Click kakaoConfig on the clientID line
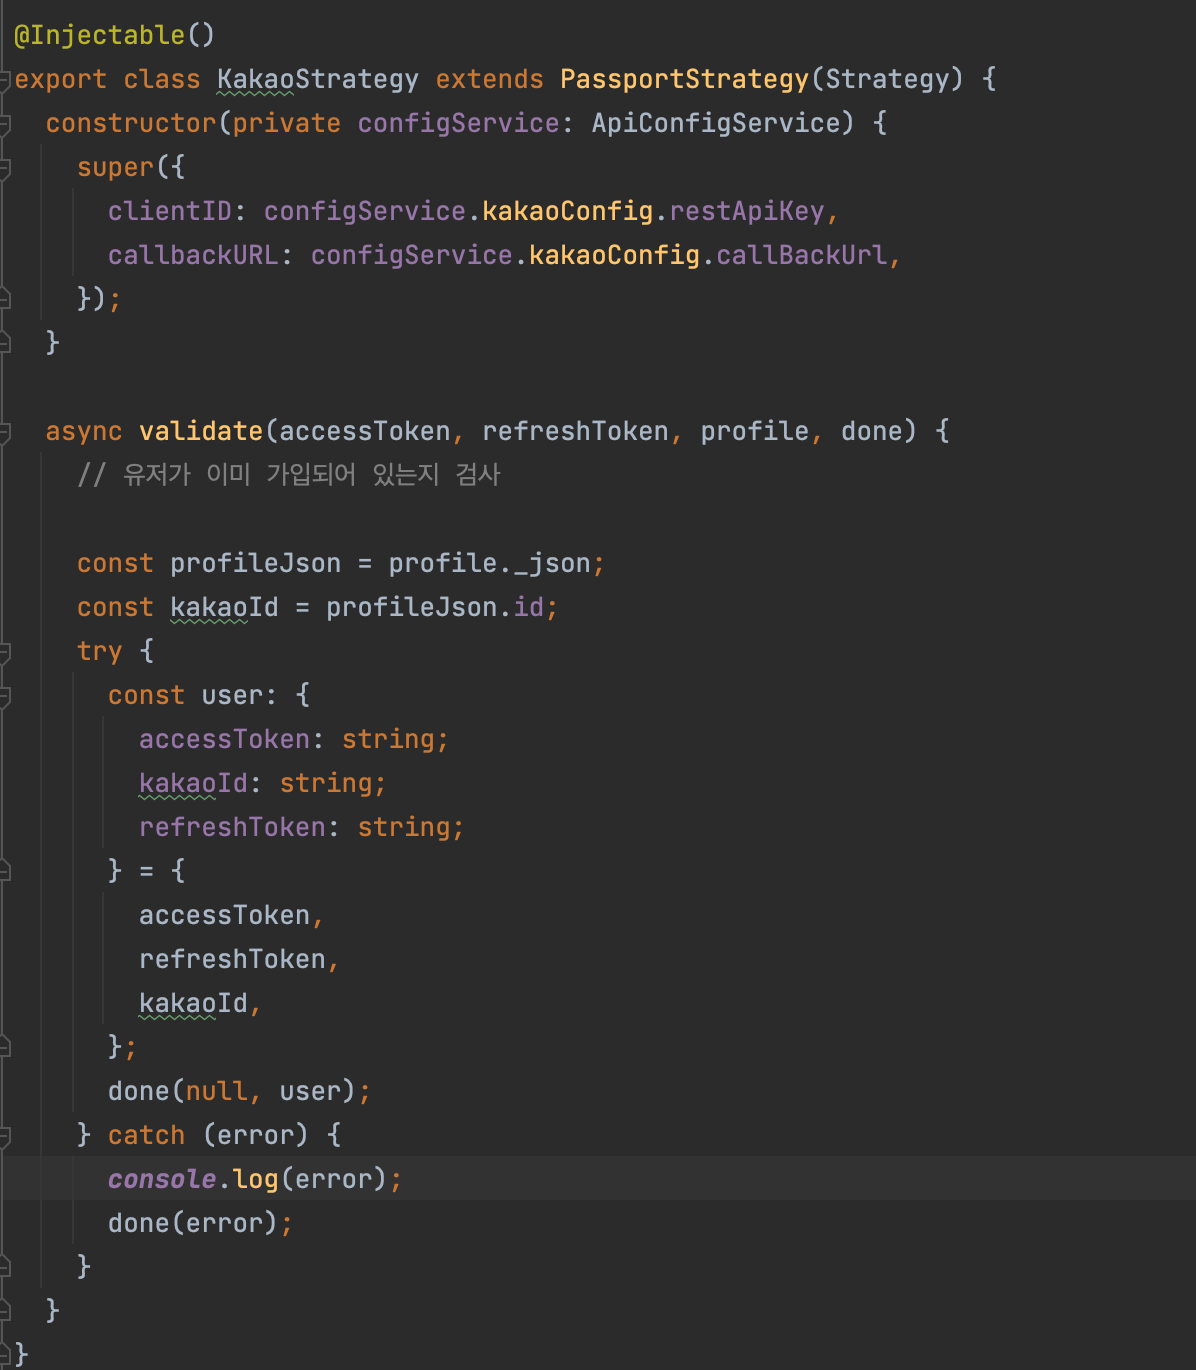This screenshot has height=1370, width=1196. pyautogui.click(x=567, y=211)
